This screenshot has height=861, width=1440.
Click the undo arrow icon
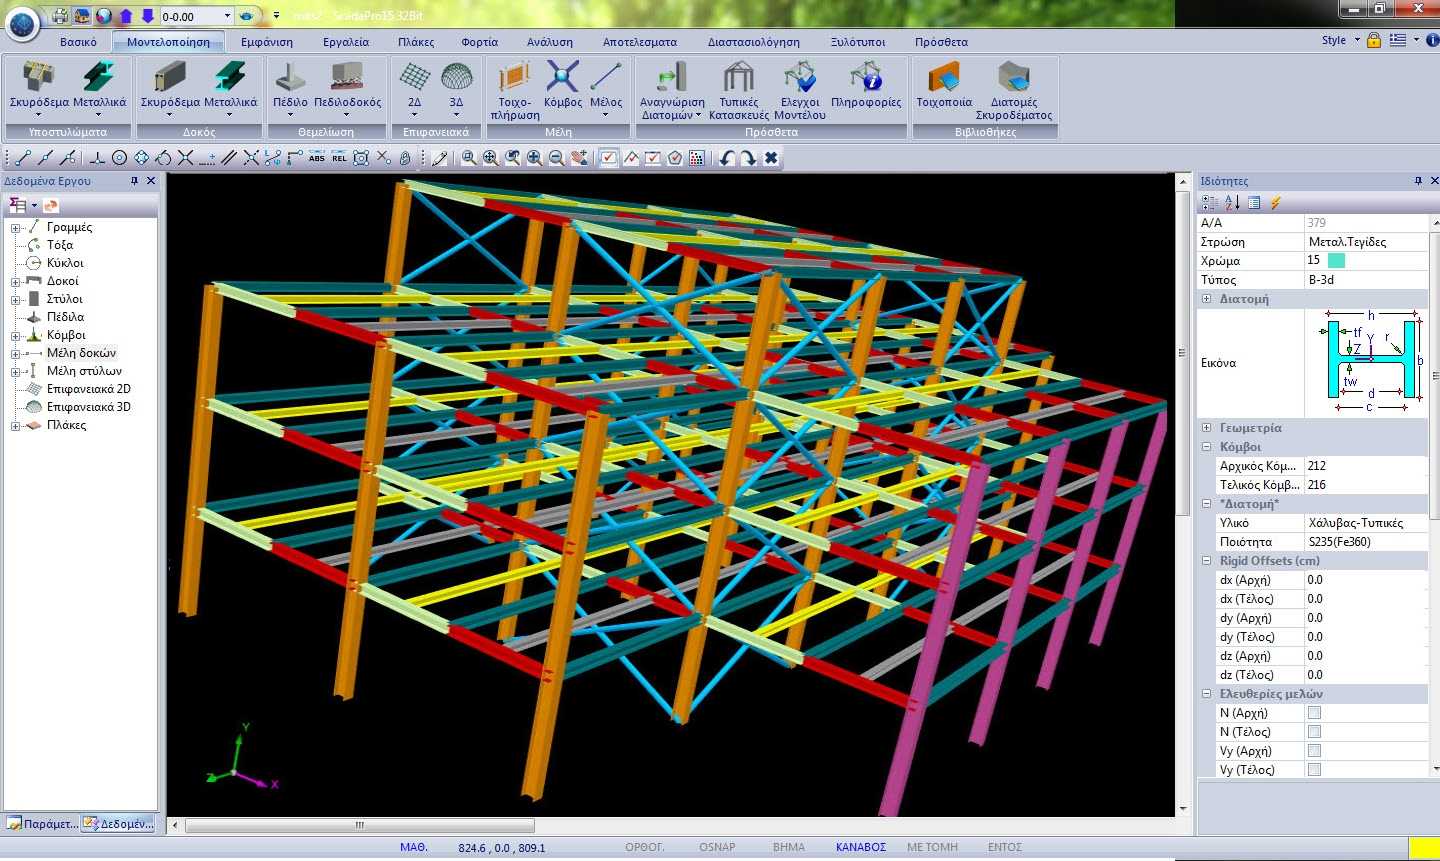coord(727,158)
